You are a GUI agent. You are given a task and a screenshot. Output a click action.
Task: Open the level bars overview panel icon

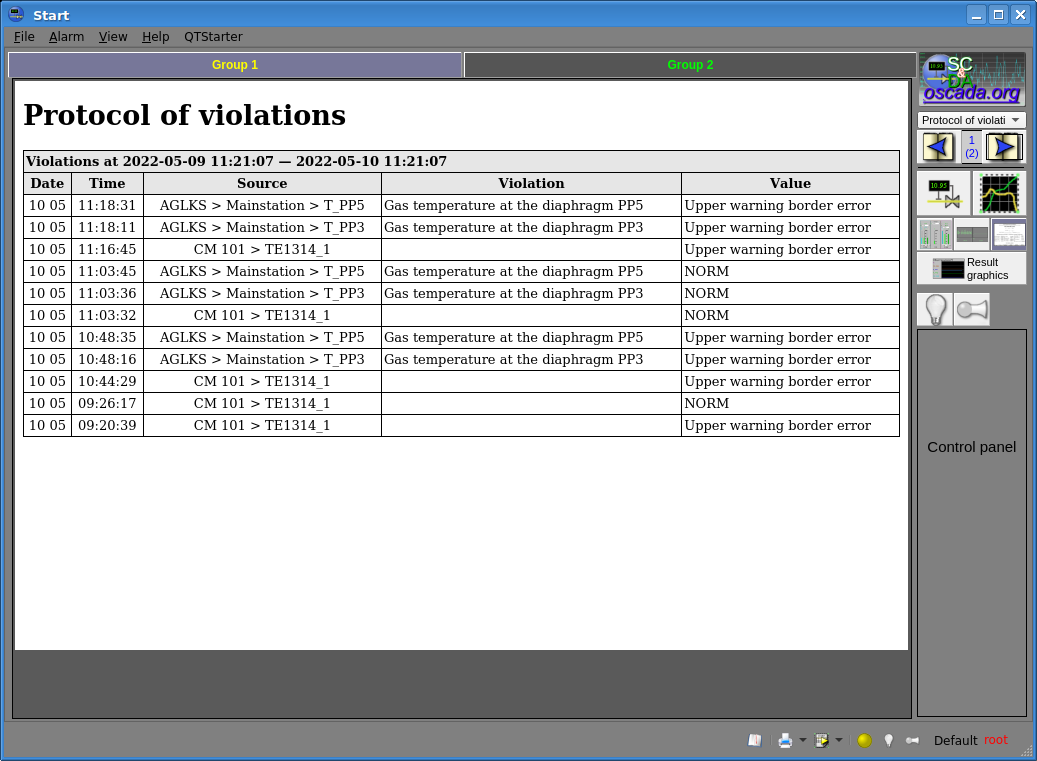pyautogui.click(x=935, y=234)
